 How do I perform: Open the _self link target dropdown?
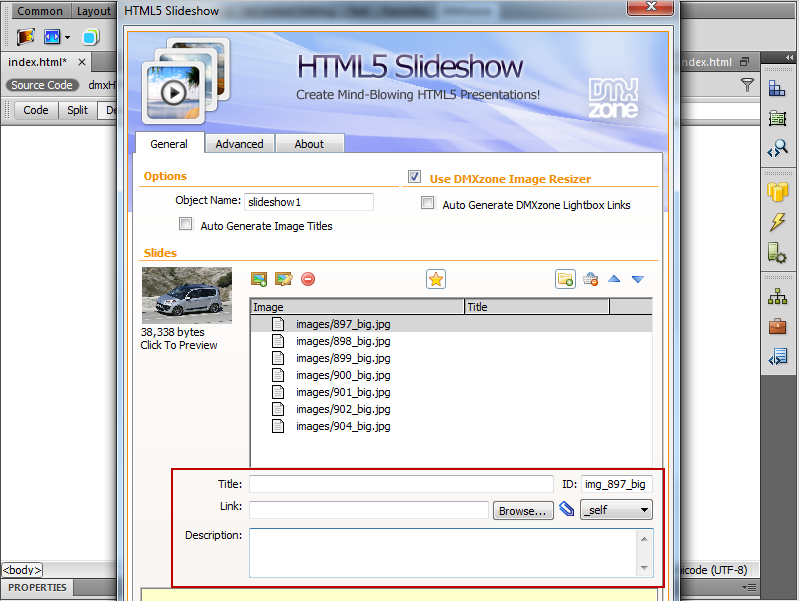616,510
